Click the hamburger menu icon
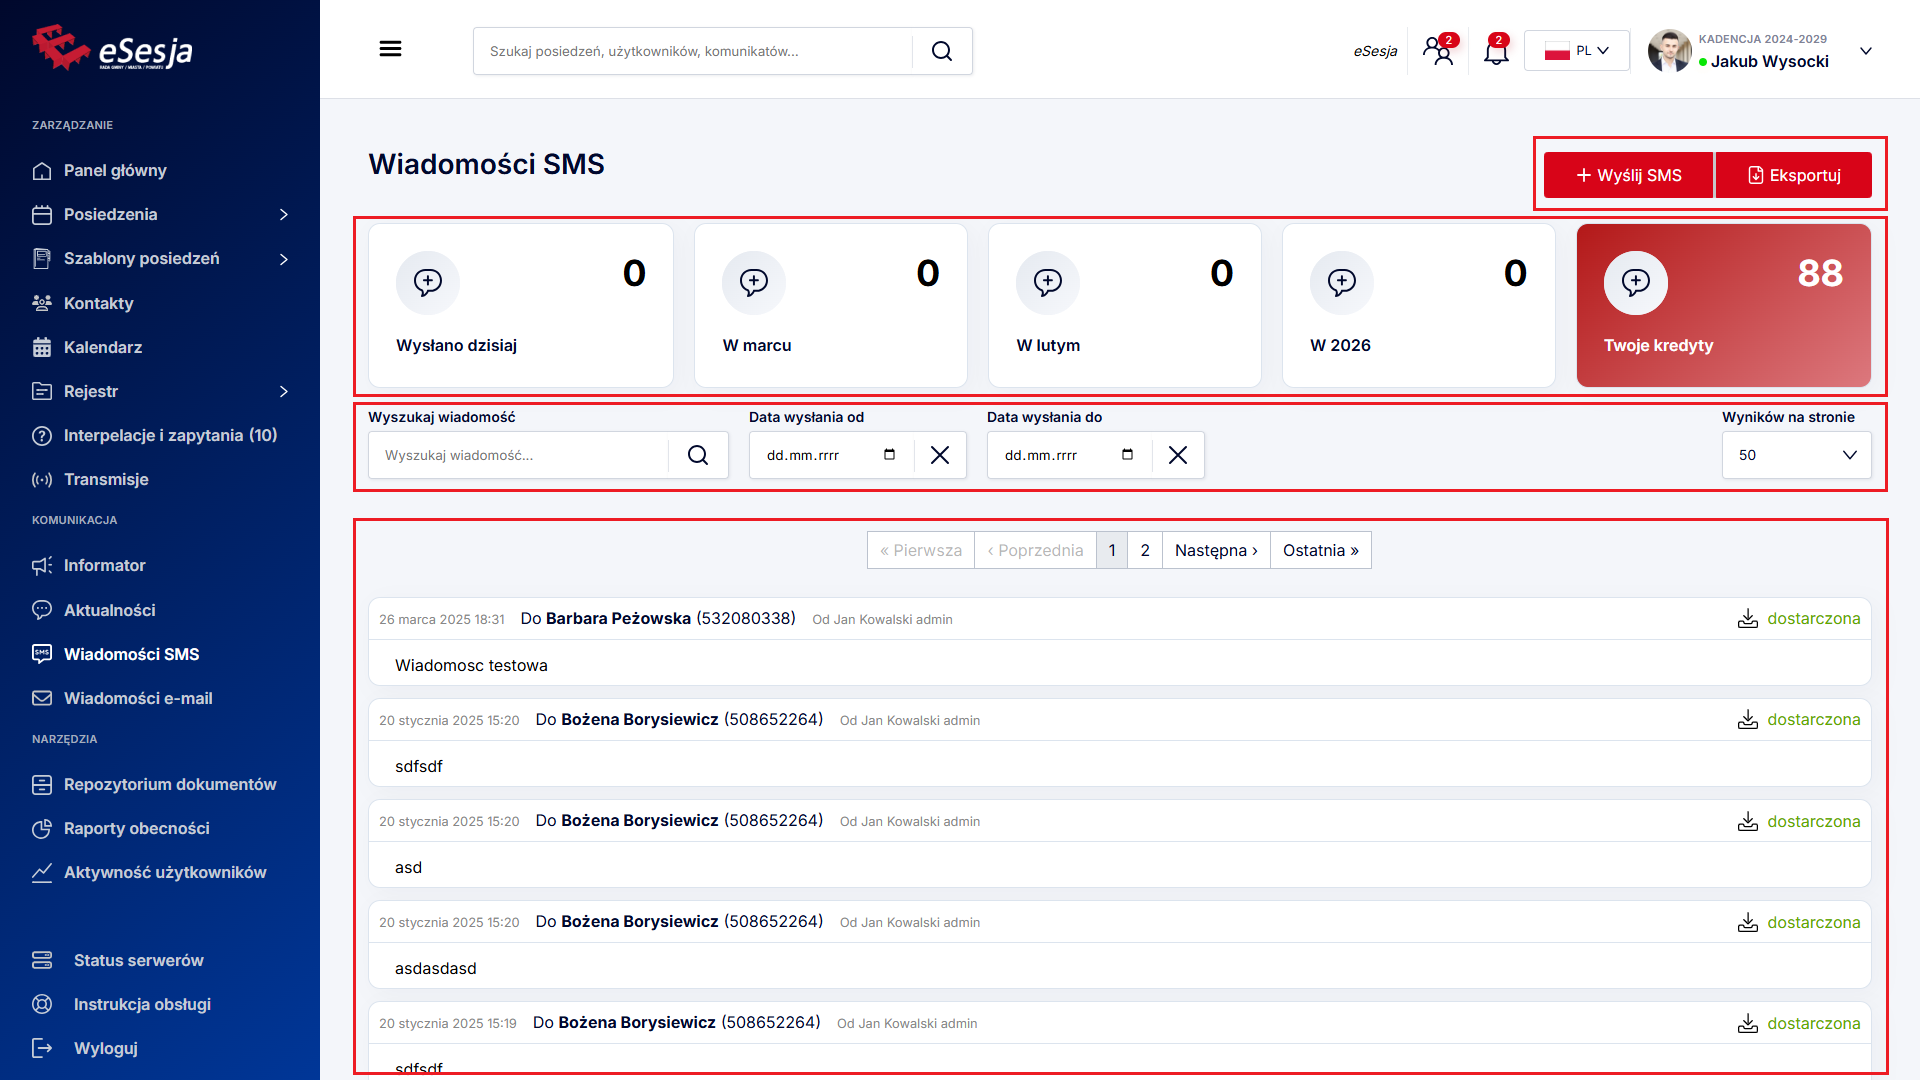Image resolution: width=1920 pixels, height=1080 pixels. [x=390, y=49]
